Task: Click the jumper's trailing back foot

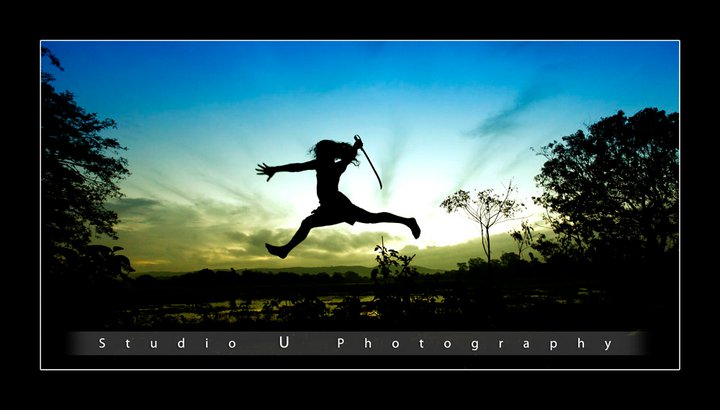Action: pos(275,250)
